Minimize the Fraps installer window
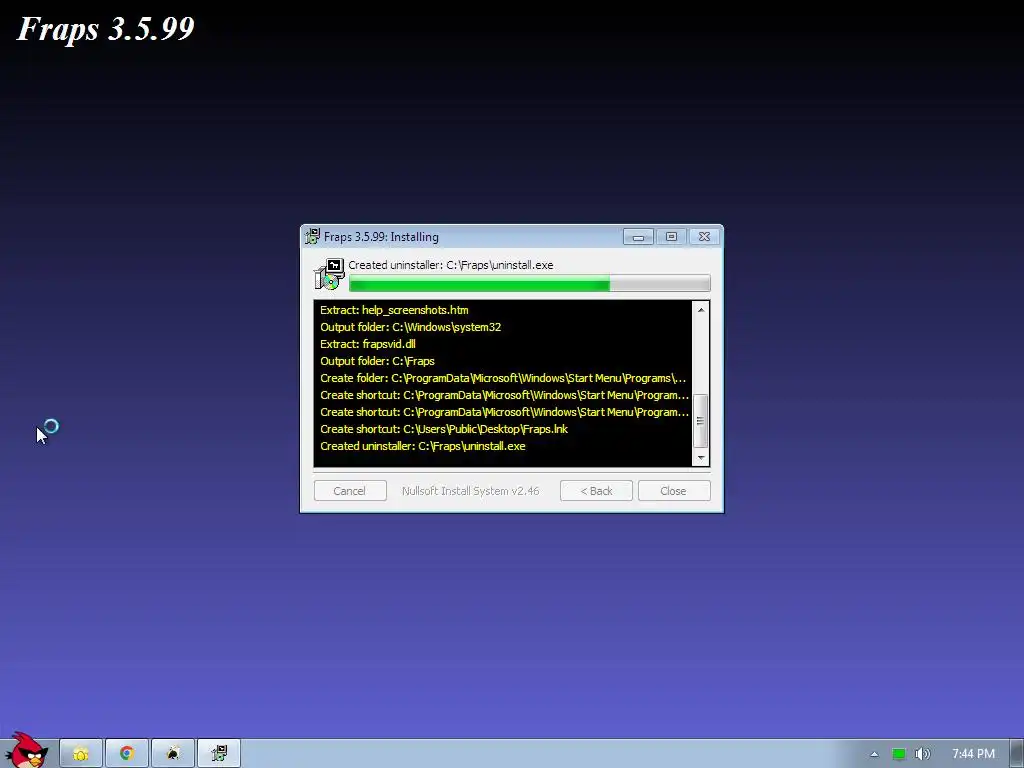The height and width of the screenshot is (768, 1024). click(x=638, y=236)
